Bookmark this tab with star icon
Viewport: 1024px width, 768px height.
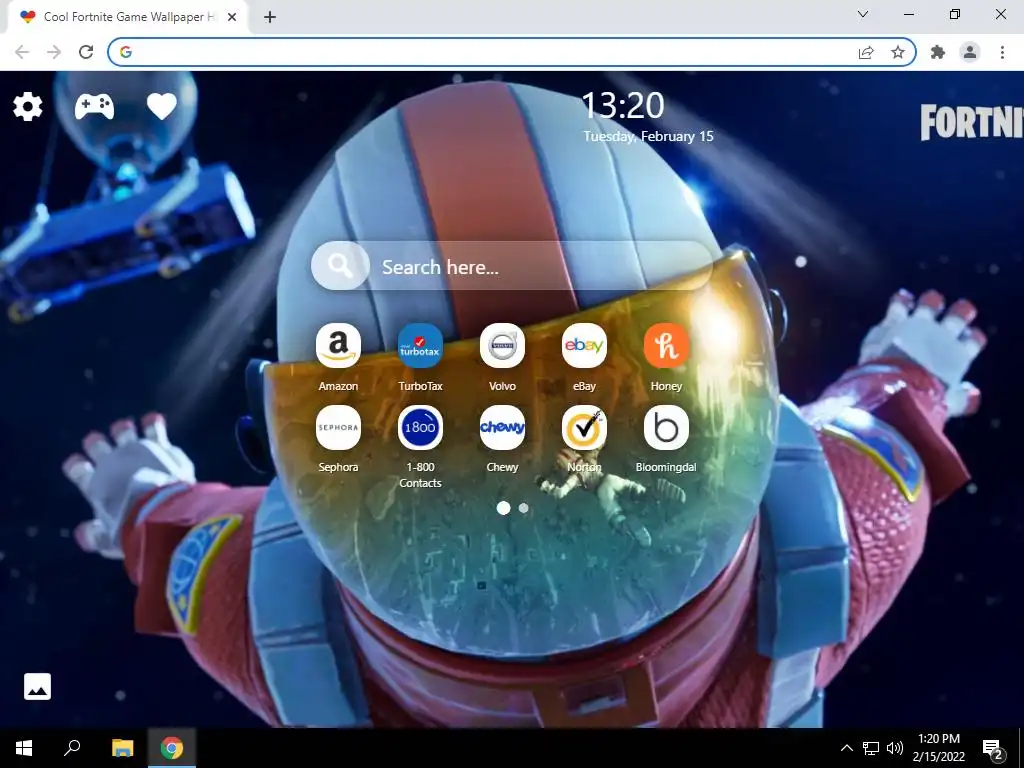coord(898,52)
